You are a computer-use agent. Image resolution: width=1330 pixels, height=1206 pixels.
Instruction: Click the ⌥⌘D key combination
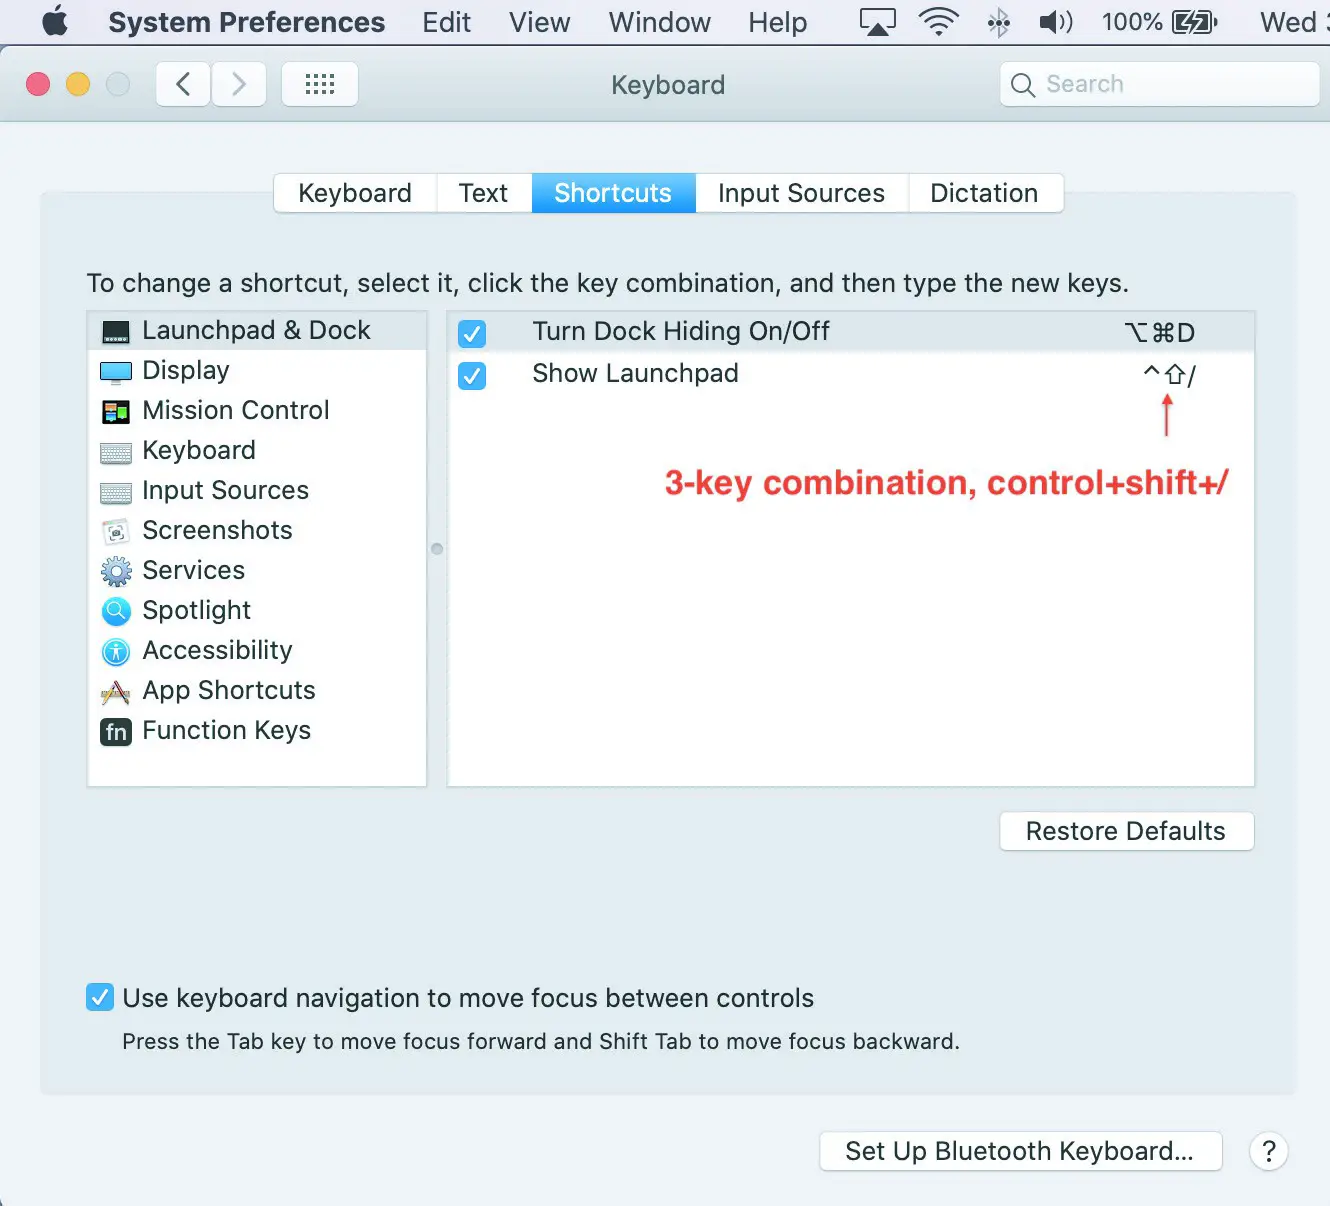click(1159, 333)
